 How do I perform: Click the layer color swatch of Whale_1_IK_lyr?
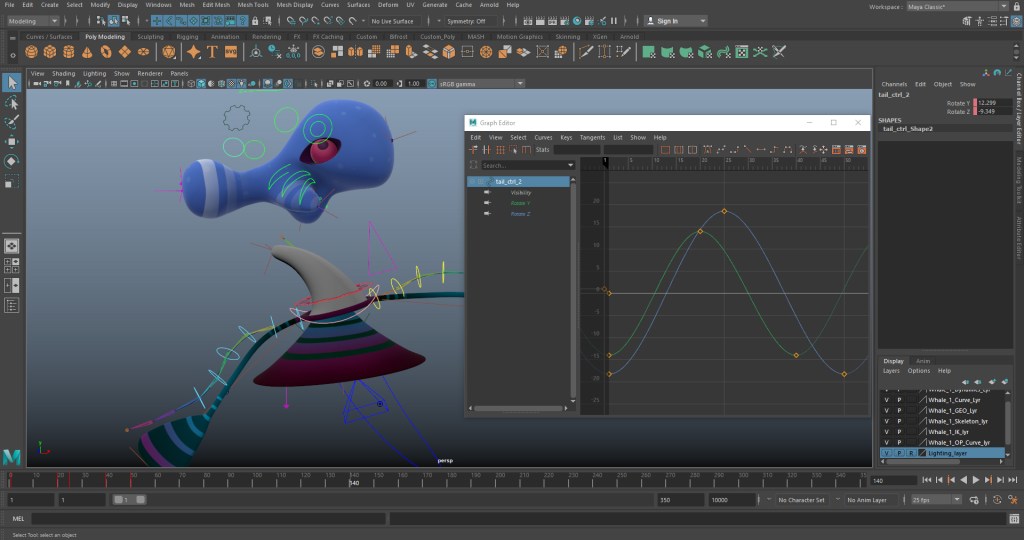[923, 432]
